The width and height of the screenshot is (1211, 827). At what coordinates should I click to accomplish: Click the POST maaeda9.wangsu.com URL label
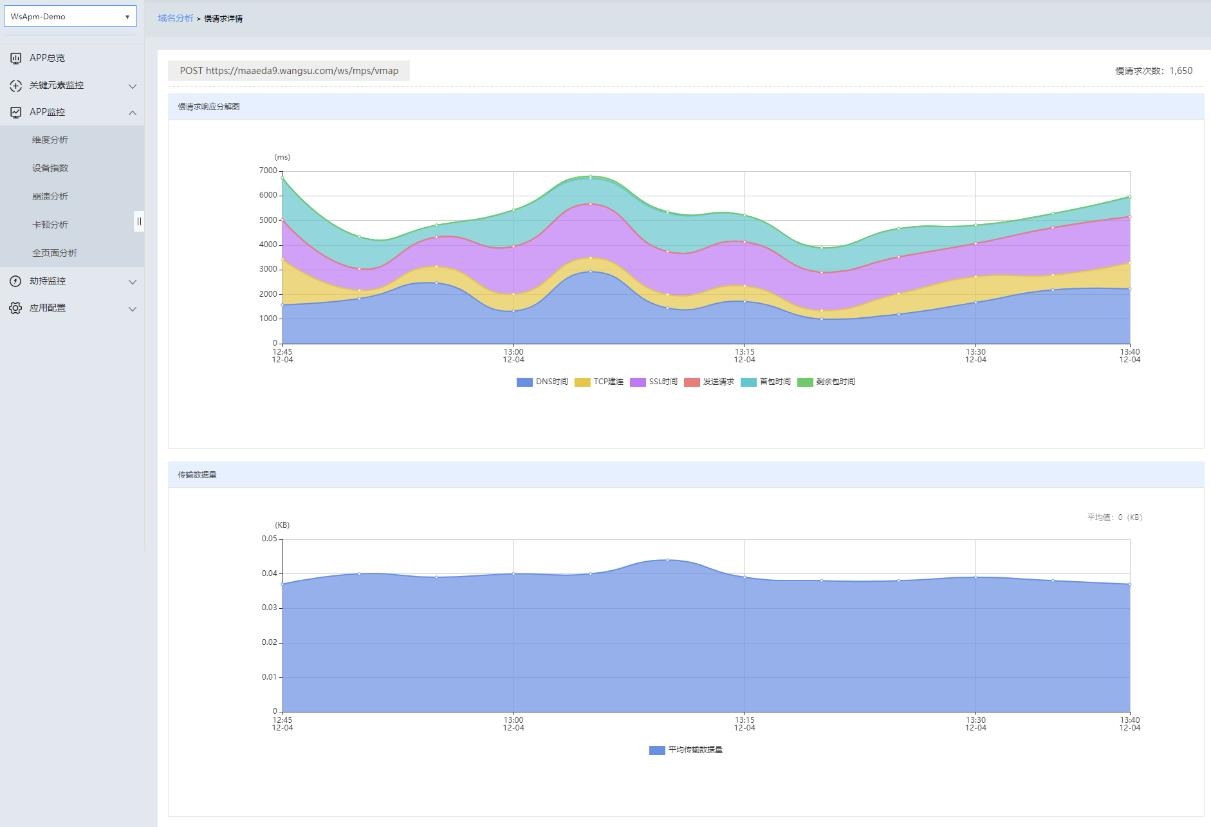pyautogui.click(x=289, y=71)
